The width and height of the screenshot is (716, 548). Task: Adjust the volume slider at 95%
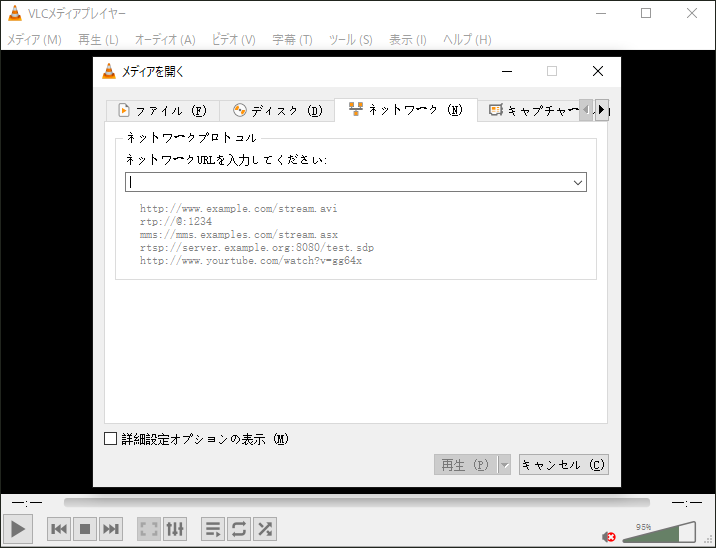[x=659, y=532]
